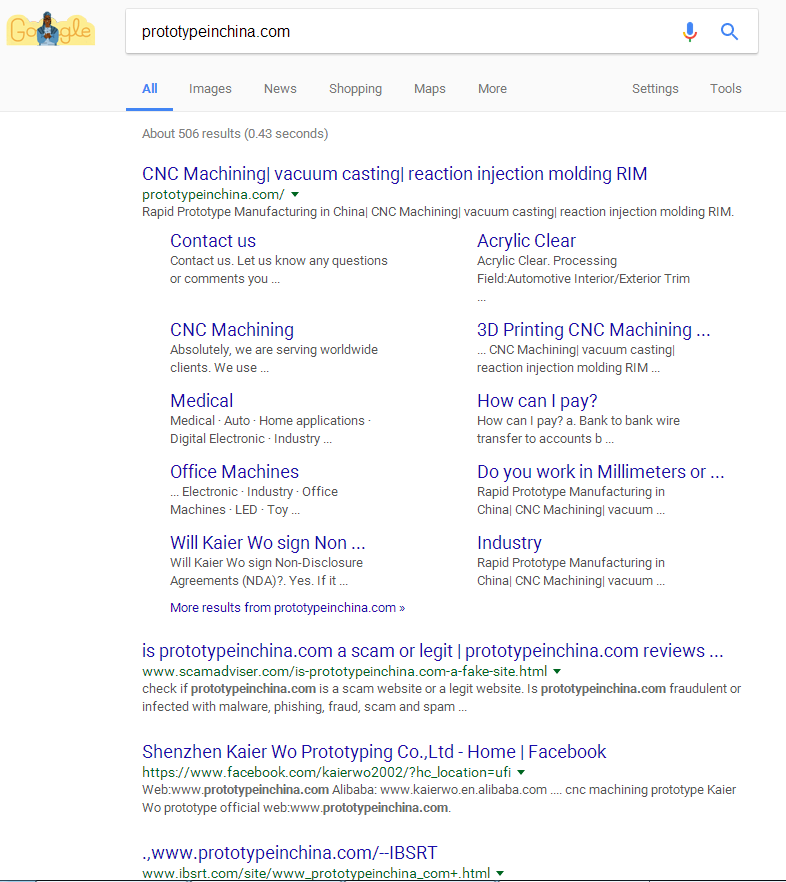Image resolution: width=786 pixels, height=882 pixels.
Task: Open the search Tools menu
Action: coord(726,89)
